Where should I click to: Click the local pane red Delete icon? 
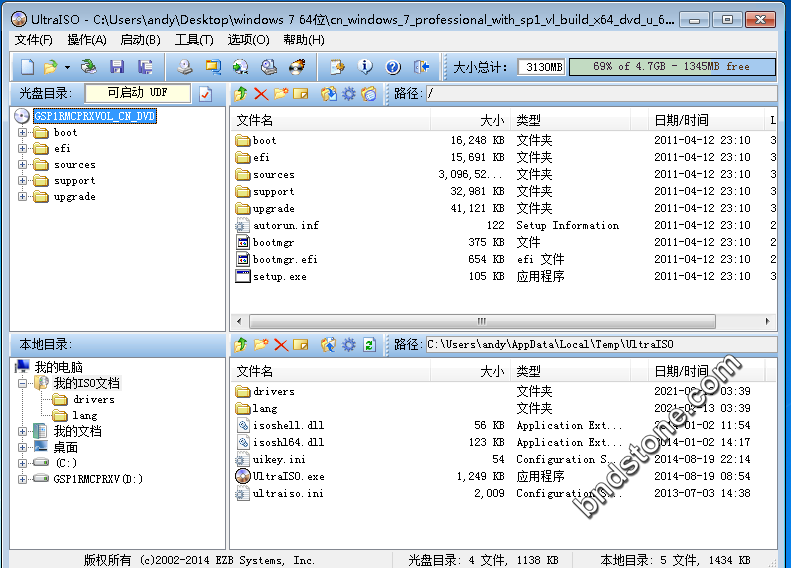coord(281,345)
